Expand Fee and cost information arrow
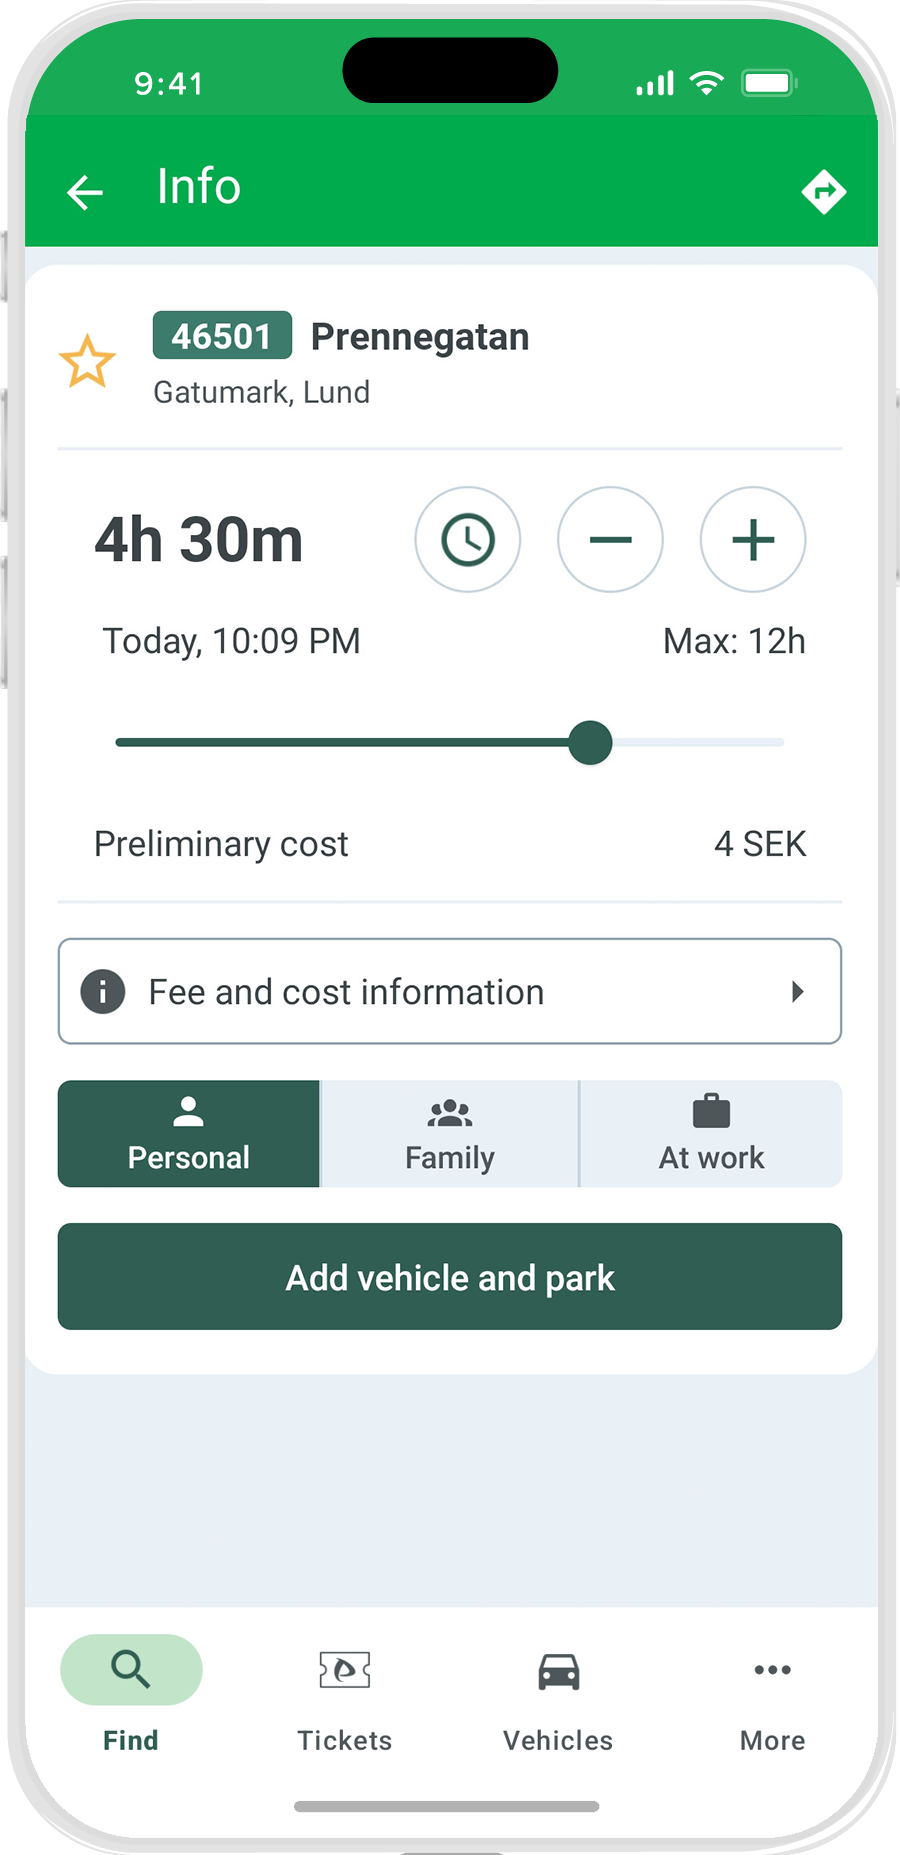Screen dimensions: 900x1855 (x=797, y=992)
